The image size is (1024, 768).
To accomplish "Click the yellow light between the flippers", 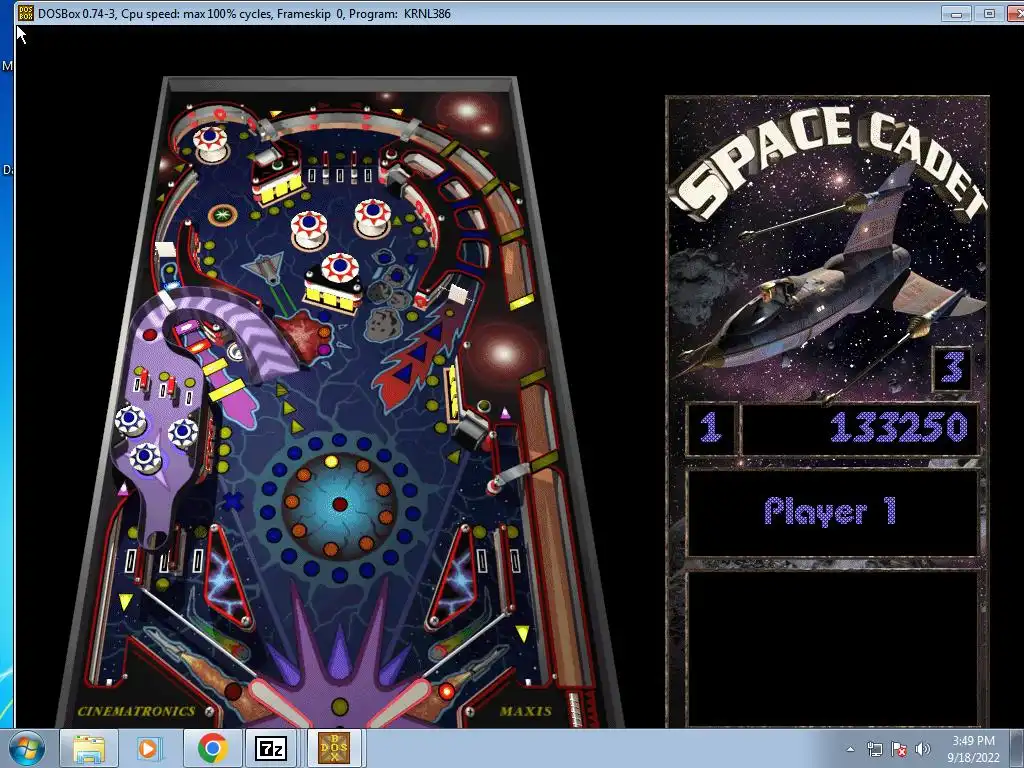I will (x=340, y=707).
